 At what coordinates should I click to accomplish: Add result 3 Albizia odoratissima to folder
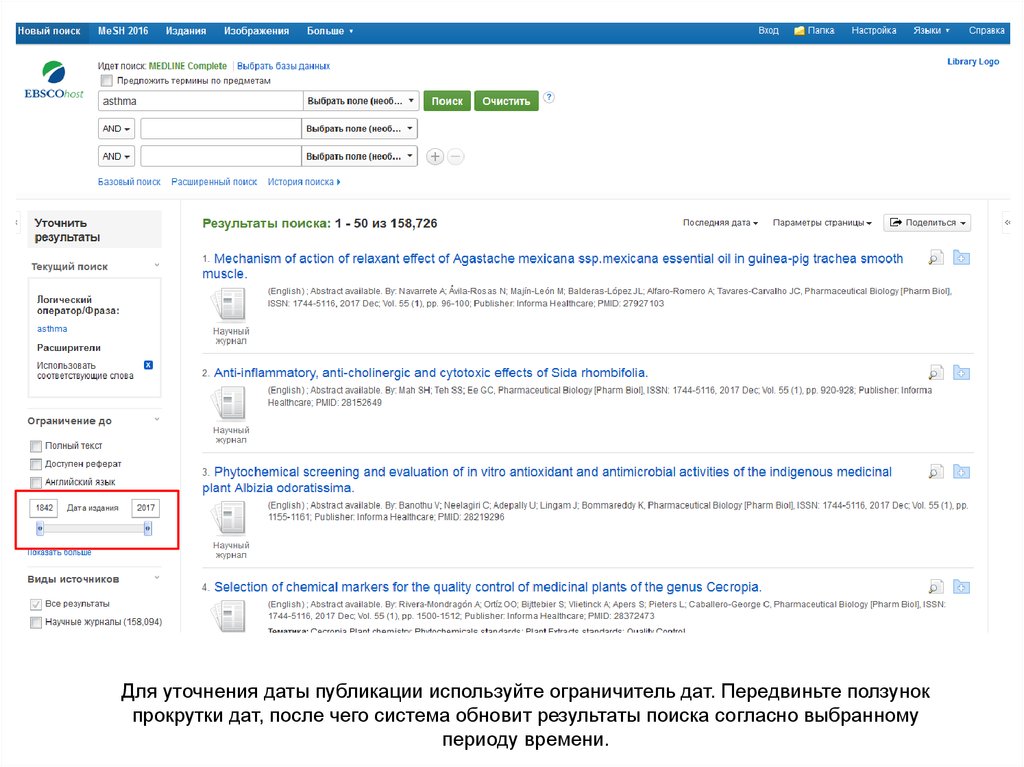[961, 472]
